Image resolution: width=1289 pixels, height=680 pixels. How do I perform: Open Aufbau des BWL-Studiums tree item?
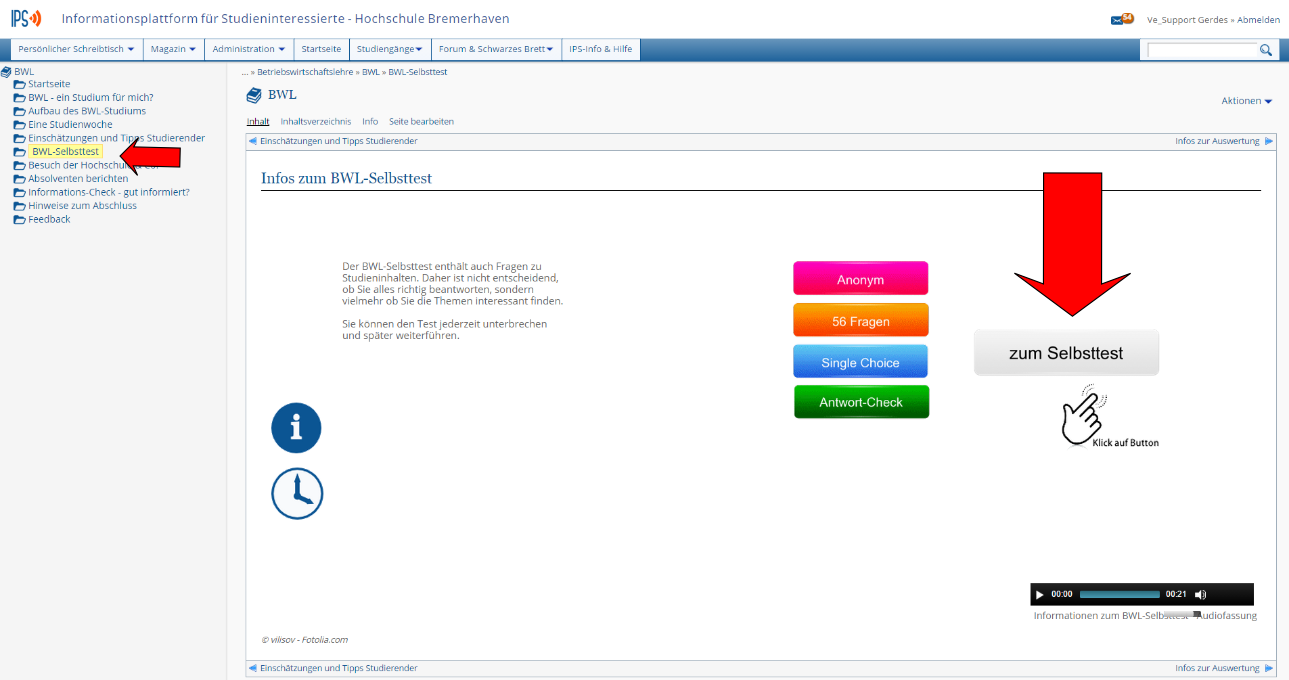coord(87,111)
